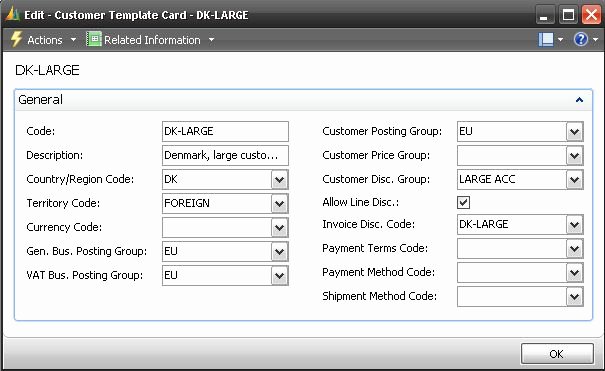
Task: Click the DK country code value
Action: click(x=171, y=179)
